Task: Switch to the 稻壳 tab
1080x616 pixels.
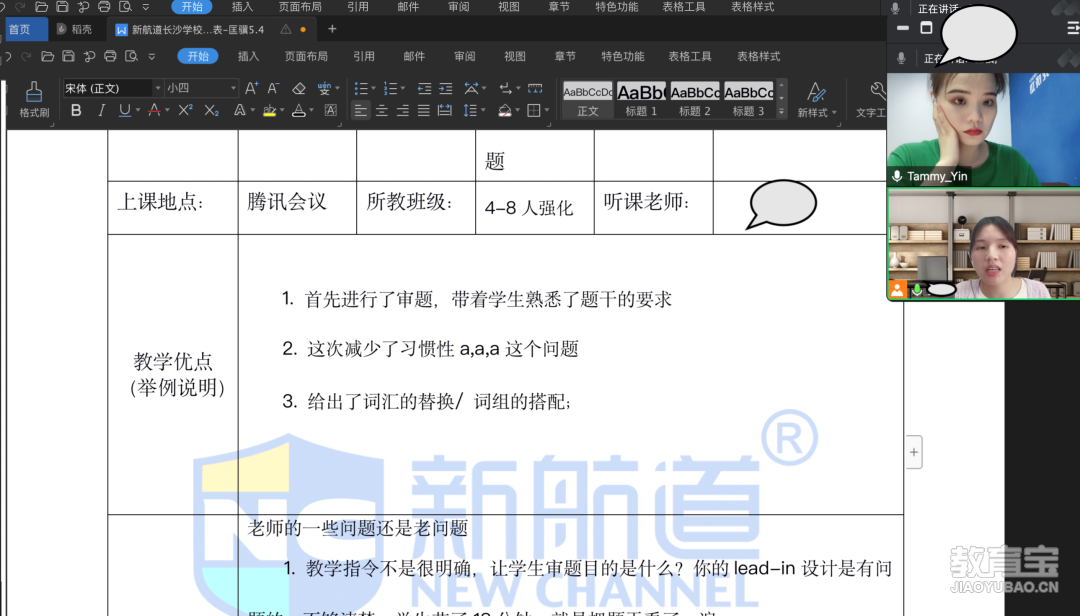Action: coord(74,29)
